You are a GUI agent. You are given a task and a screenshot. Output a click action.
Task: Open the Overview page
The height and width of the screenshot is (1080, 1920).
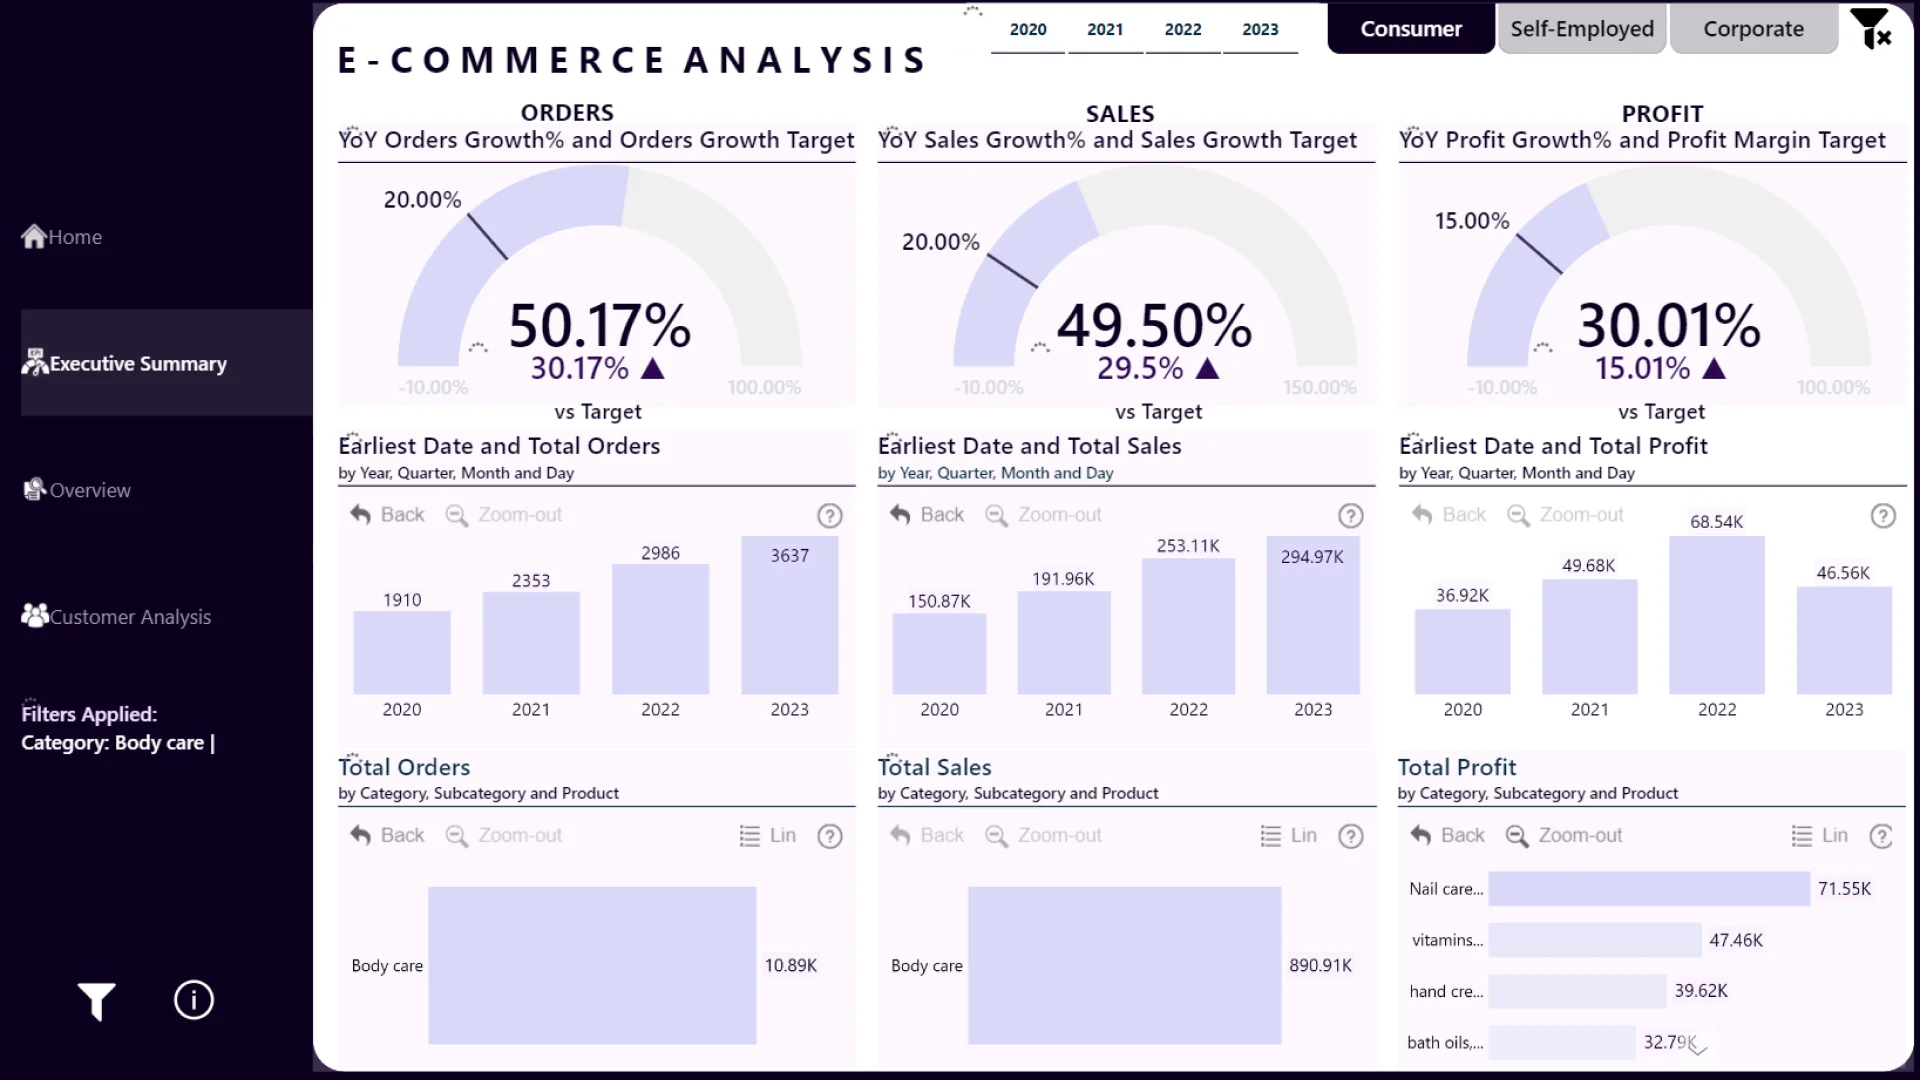coord(77,490)
